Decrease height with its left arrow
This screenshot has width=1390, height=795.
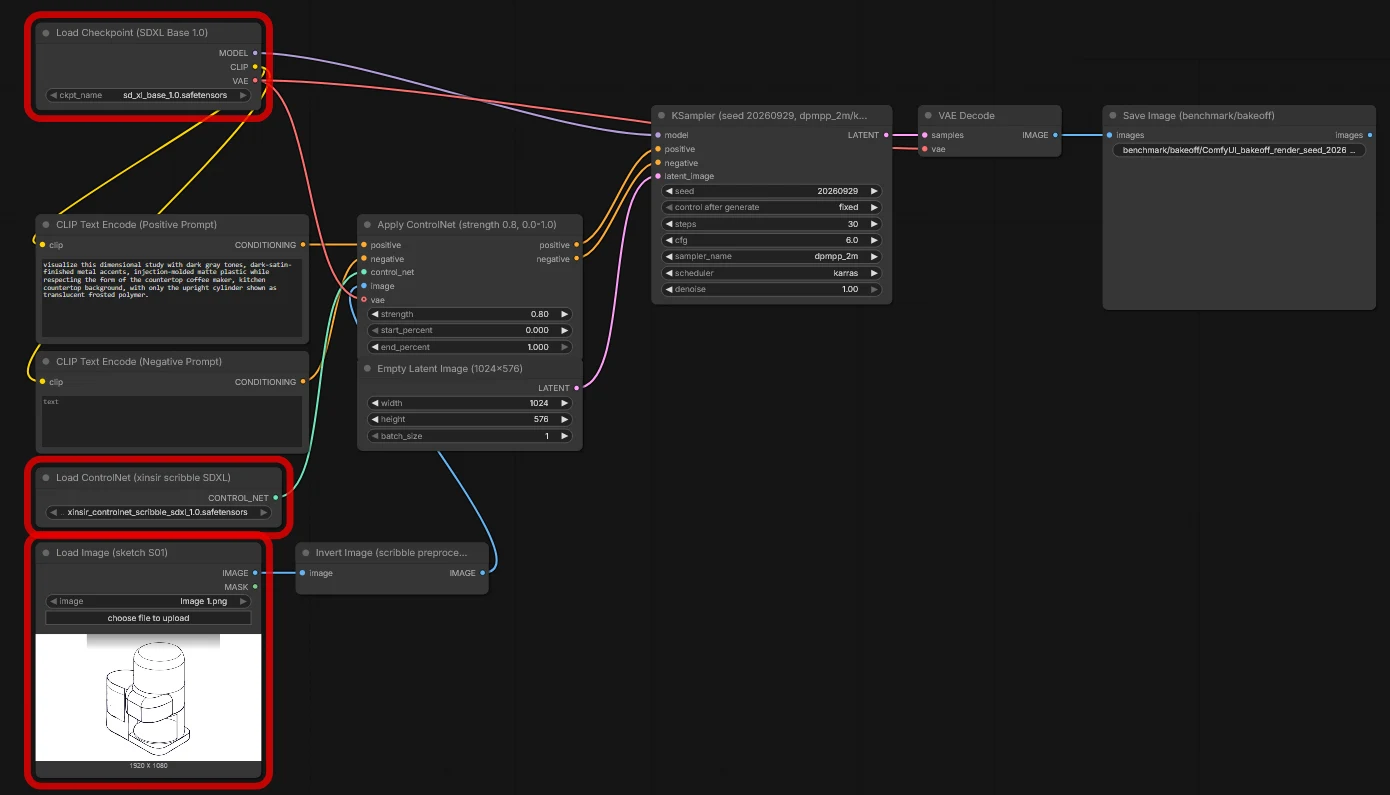374,420
